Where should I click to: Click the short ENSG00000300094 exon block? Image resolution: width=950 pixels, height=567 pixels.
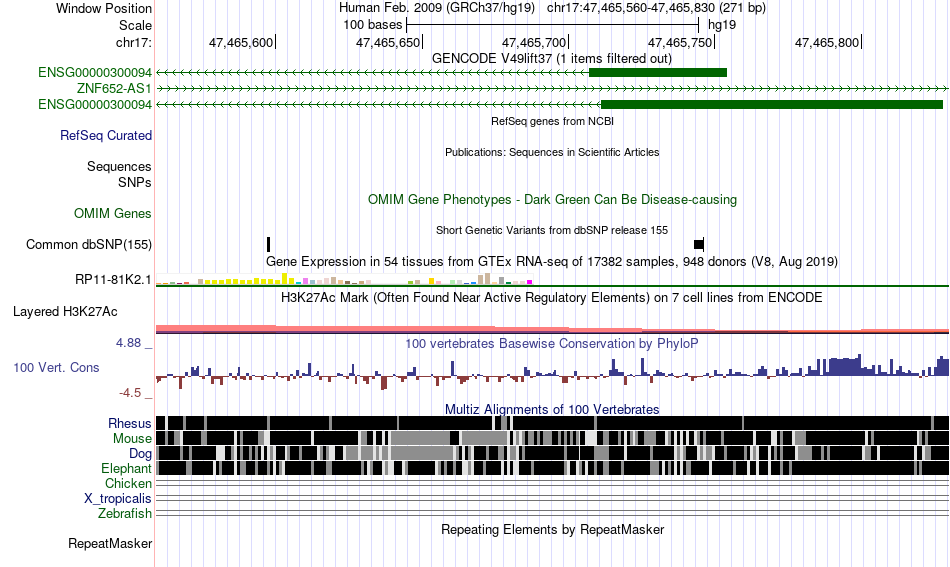657,73
